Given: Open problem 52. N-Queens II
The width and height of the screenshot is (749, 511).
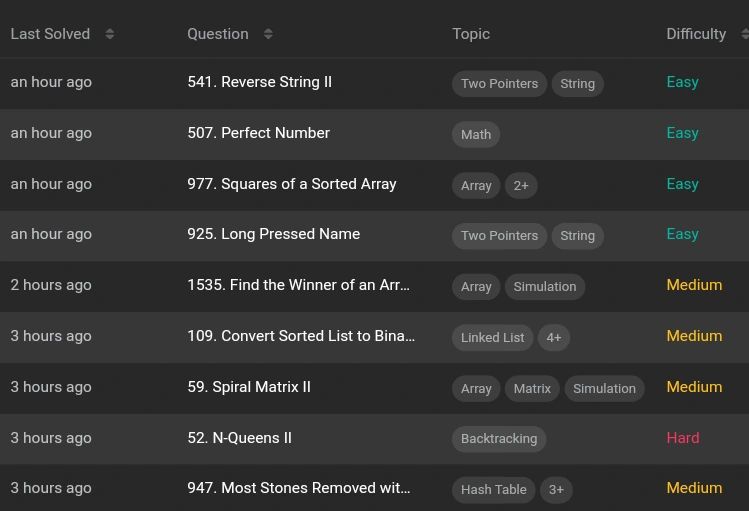Looking at the screenshot, I should pos(239,438).
